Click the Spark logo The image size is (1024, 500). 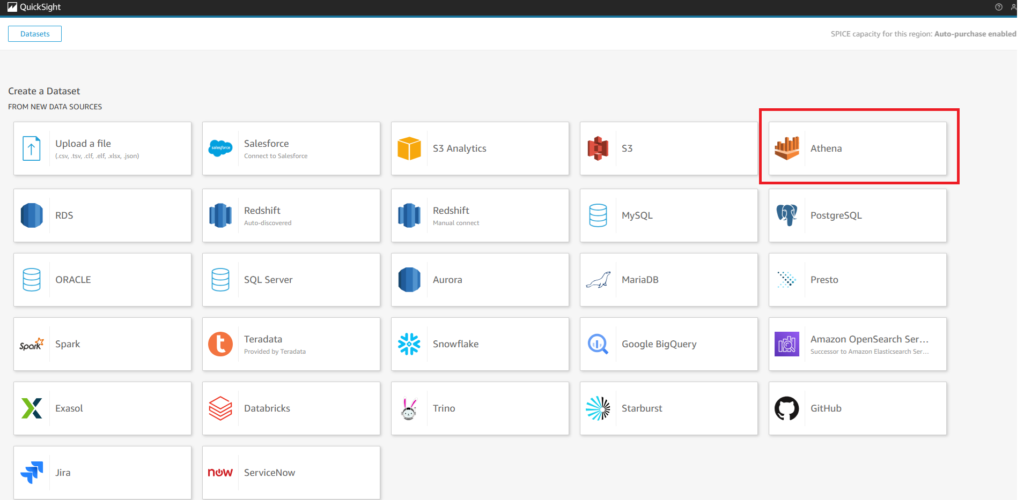tap(31, 344)
